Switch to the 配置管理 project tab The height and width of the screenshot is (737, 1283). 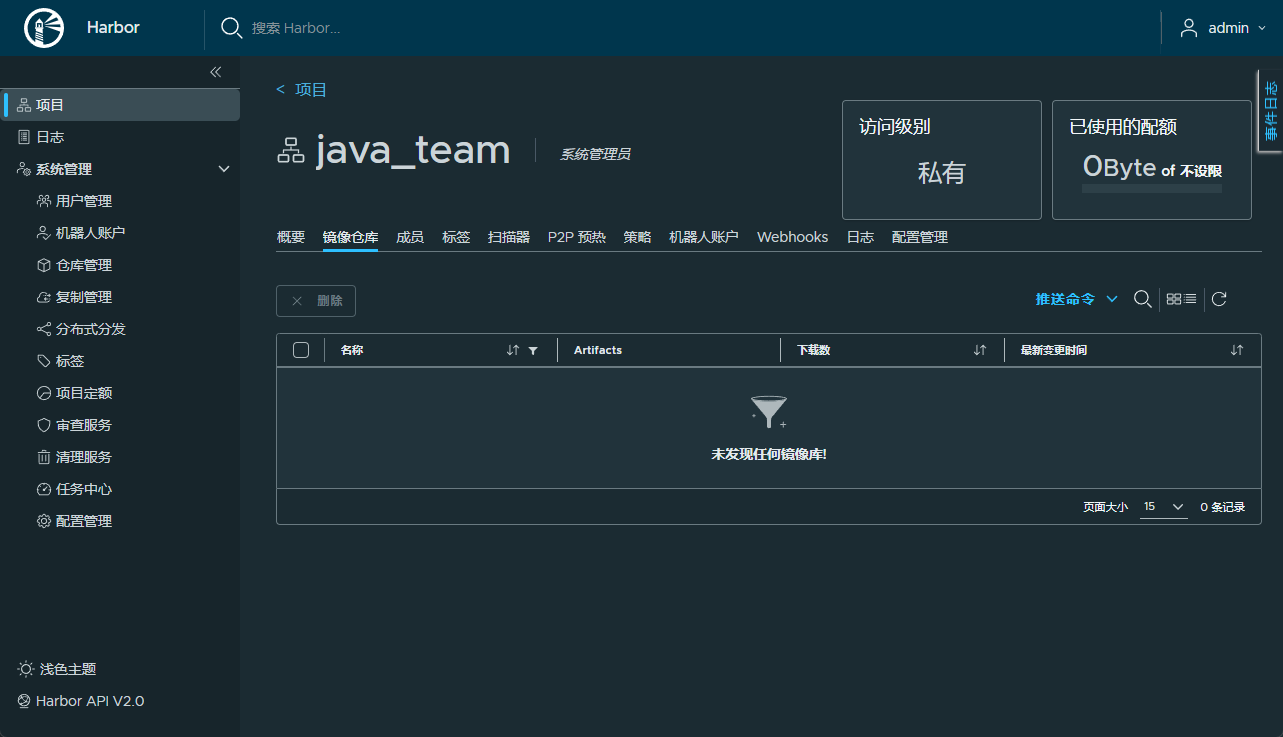(920, 237)
